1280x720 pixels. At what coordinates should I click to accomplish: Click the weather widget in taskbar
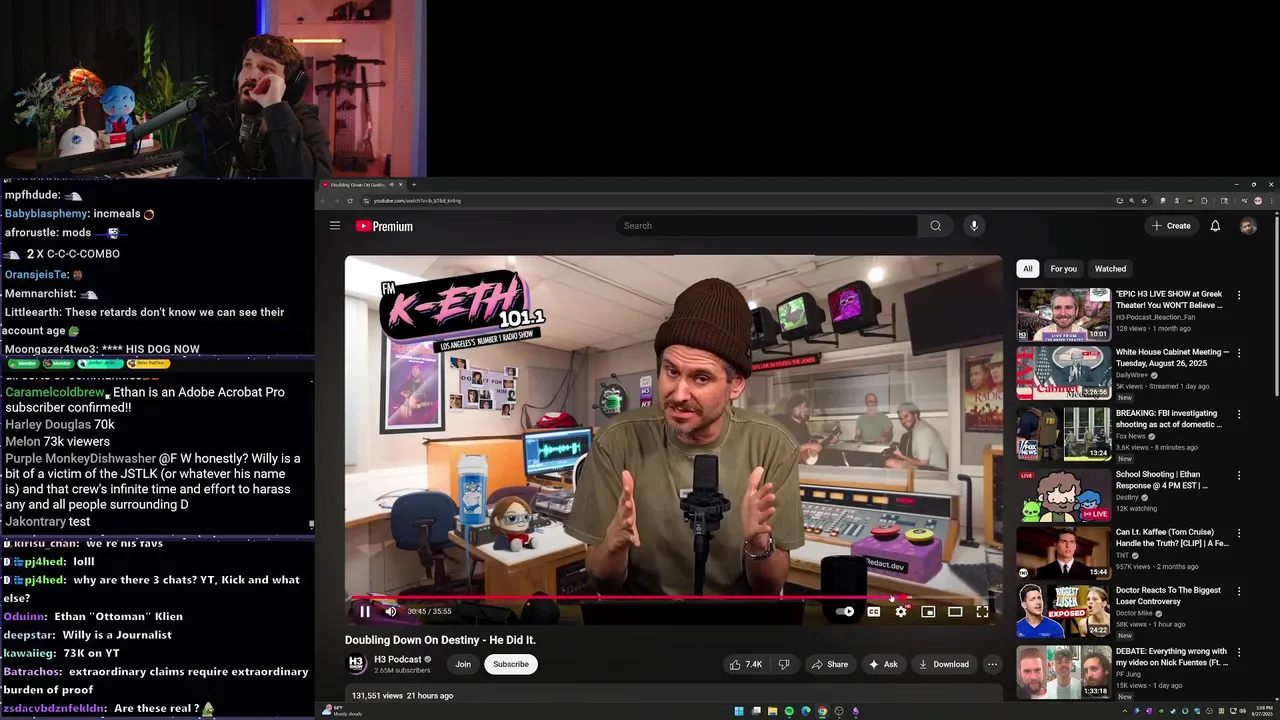(342, 711)
